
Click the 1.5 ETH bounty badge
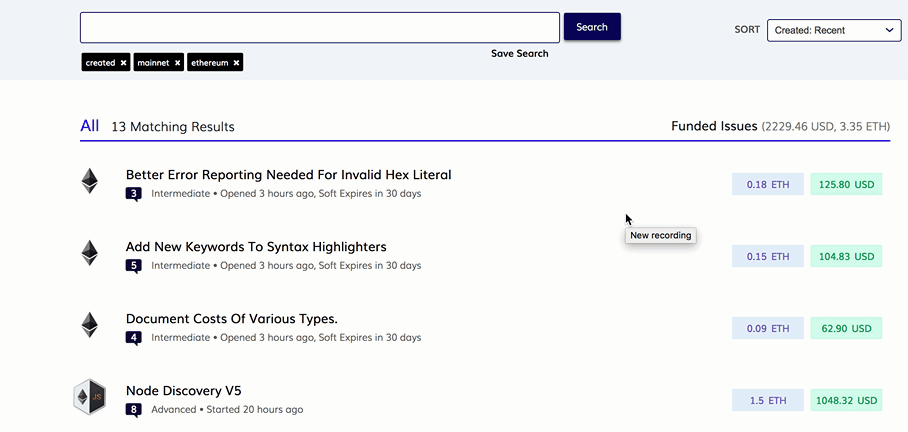point(768,401)
